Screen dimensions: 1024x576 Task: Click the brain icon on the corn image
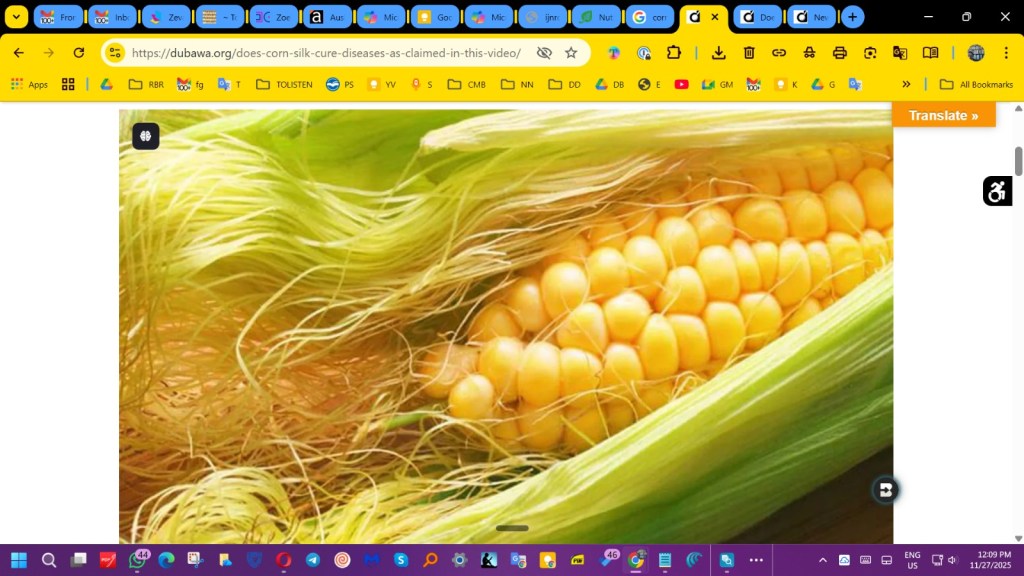(x=146, y=136)
